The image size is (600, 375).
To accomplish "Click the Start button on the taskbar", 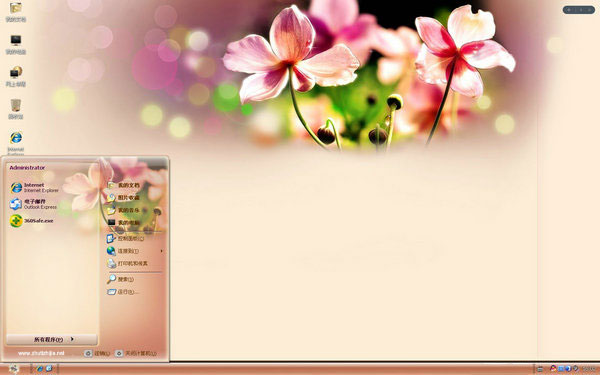I will (13, 369).
